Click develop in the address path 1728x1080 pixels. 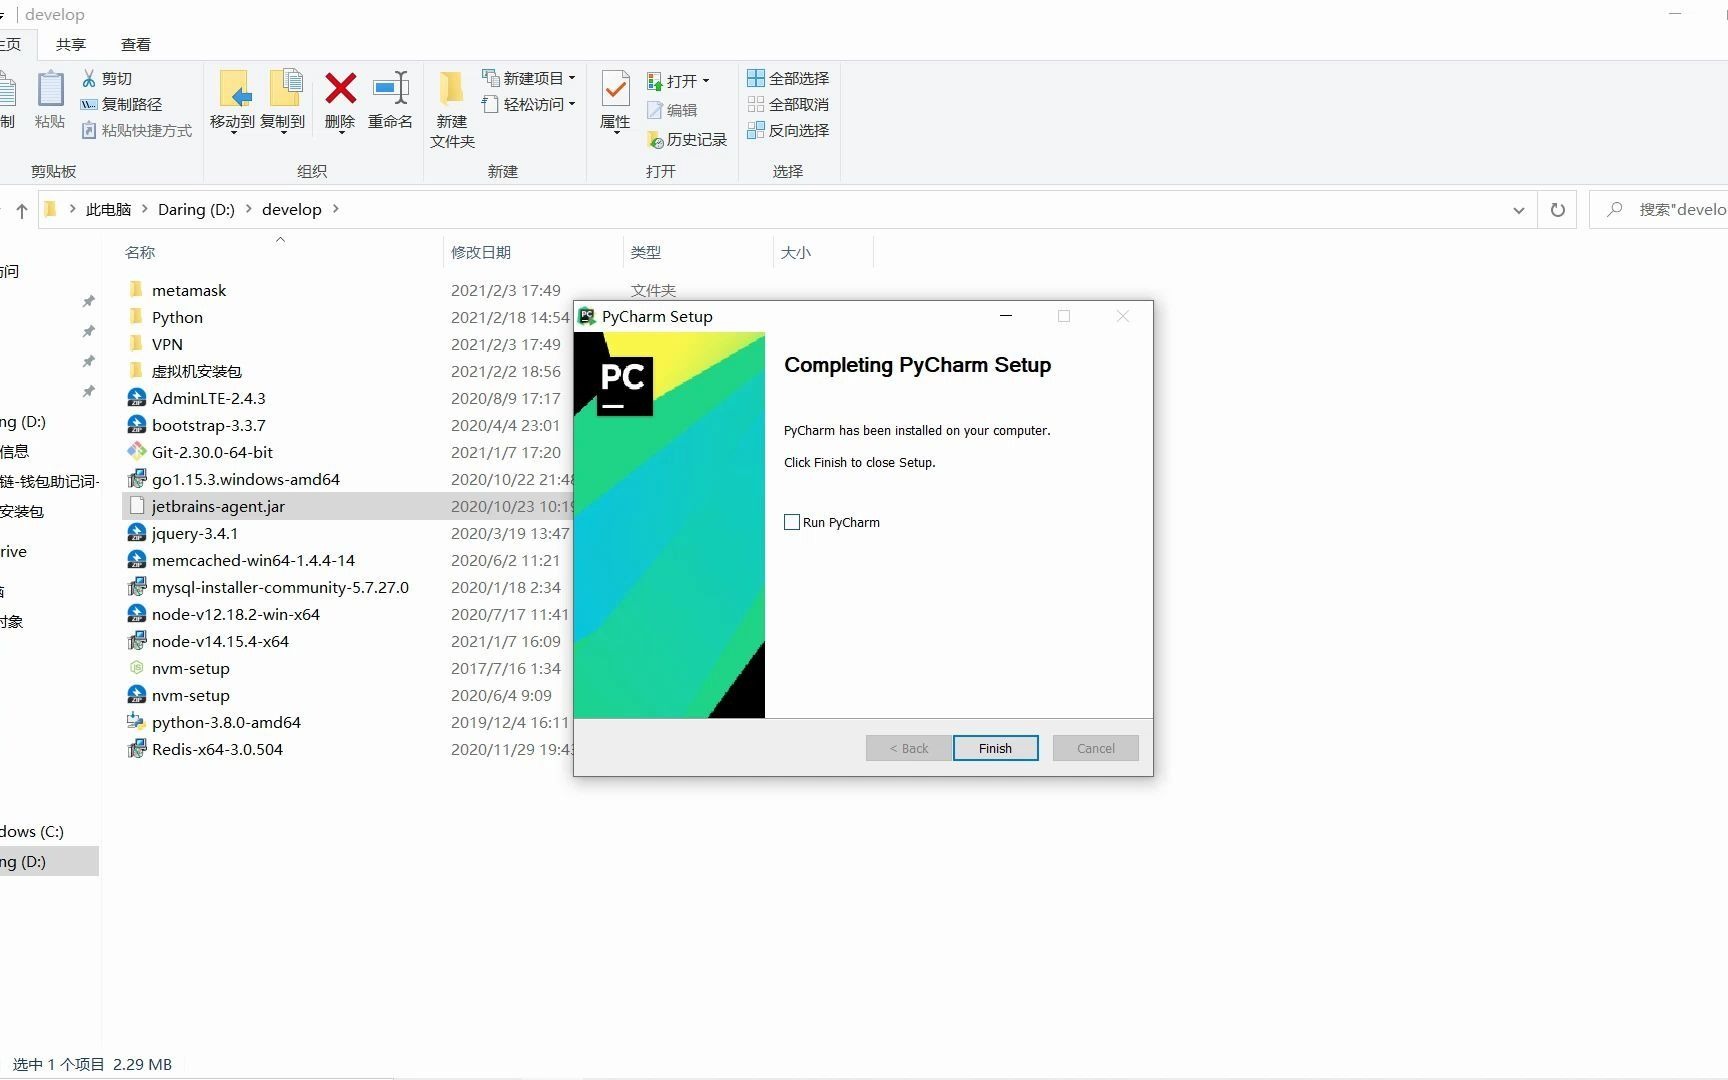pos(292,209)
